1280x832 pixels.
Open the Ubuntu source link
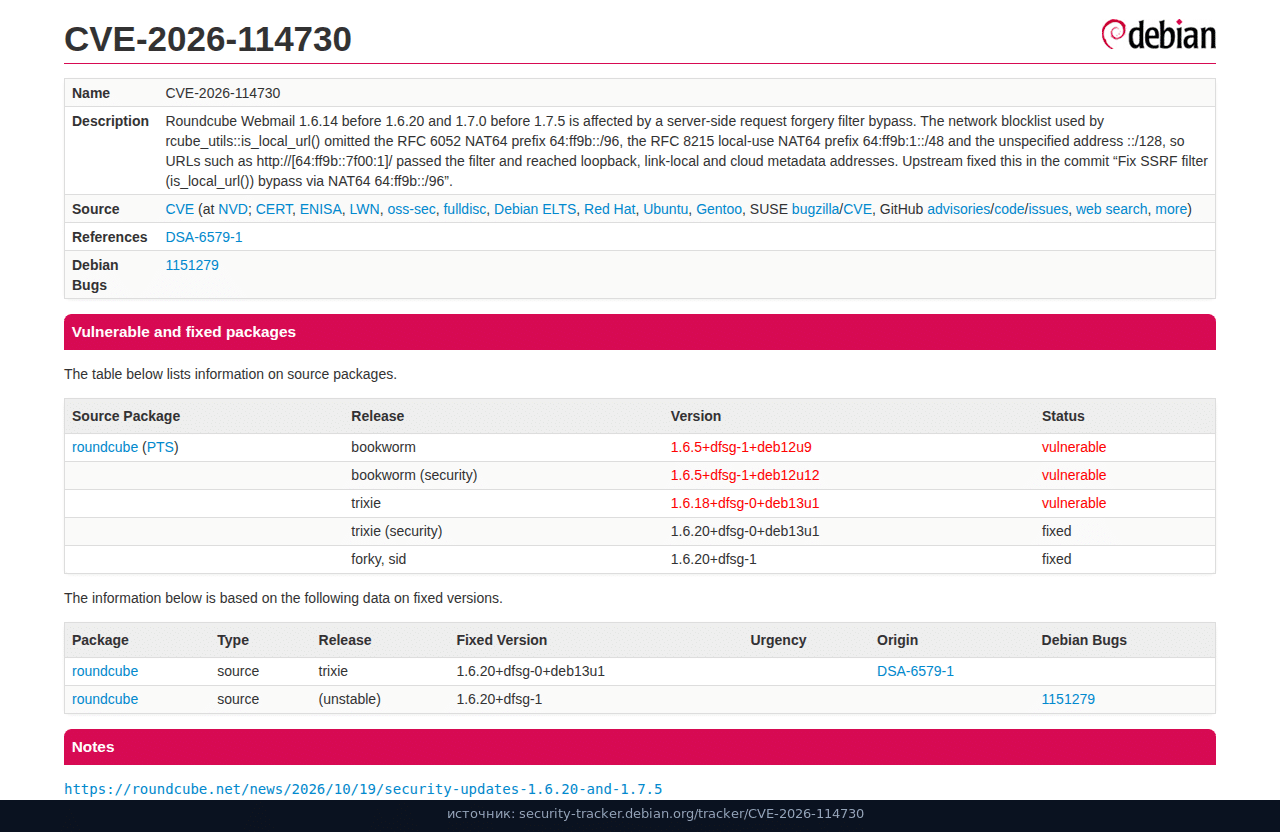[x=666, y=209]
